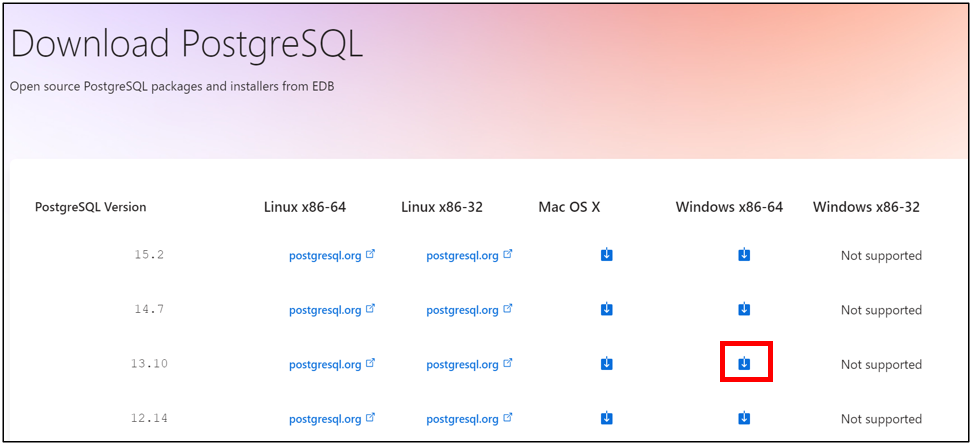Open postgresql.org link for 12.14 Linux x86-64
Image resolution: width=973 pixels, height=446 pixels.
[x=332, y=419]
